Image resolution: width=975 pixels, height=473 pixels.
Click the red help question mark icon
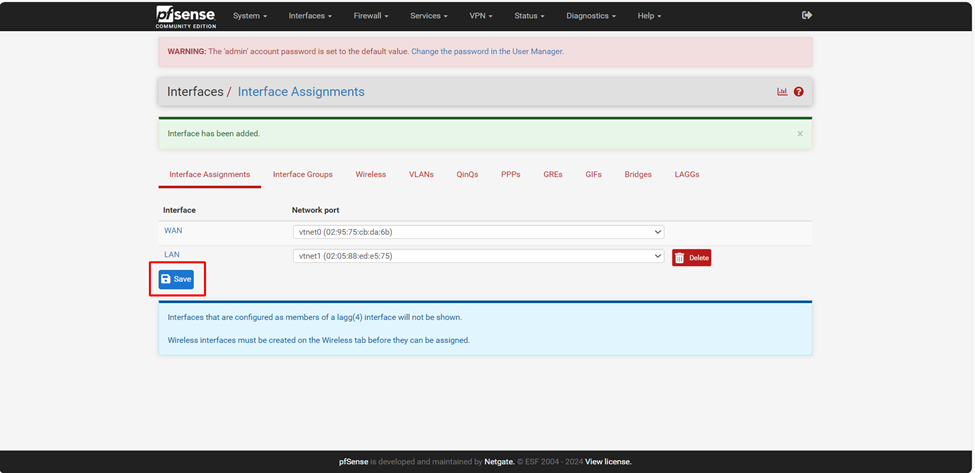point(798,92)
